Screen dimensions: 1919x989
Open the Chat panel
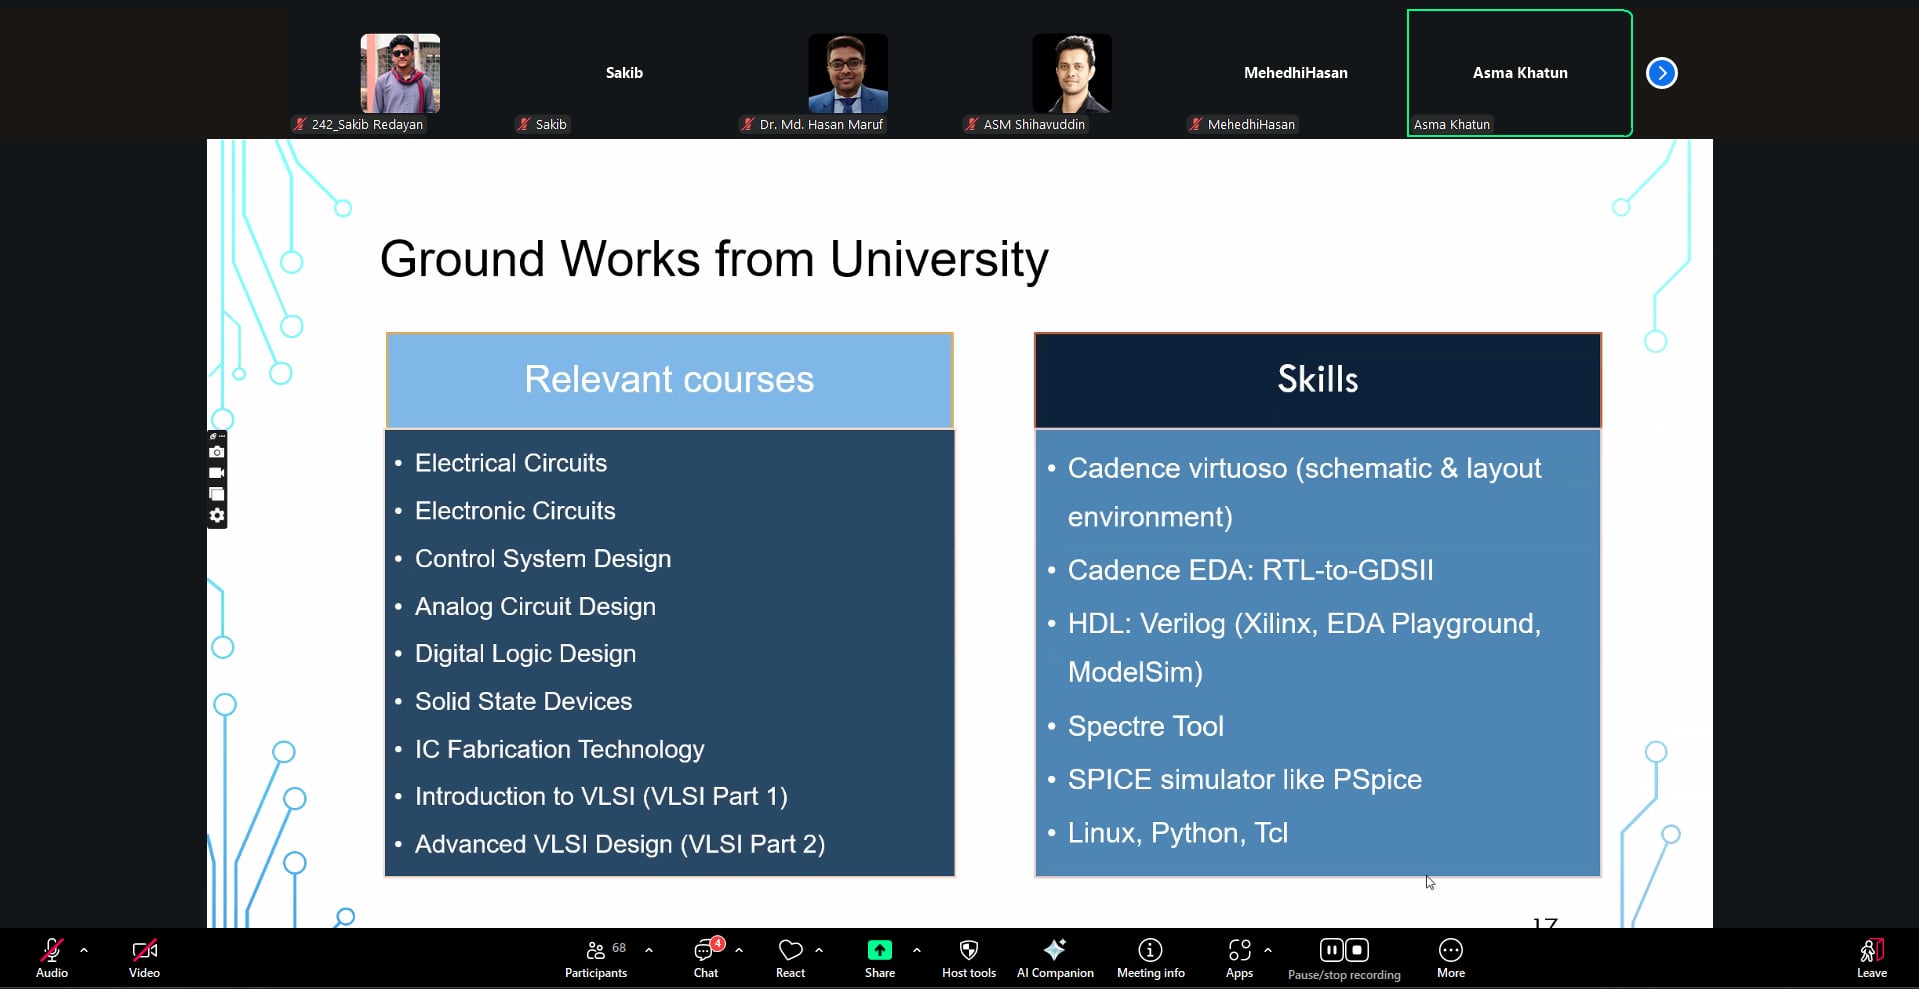point(706,956)
